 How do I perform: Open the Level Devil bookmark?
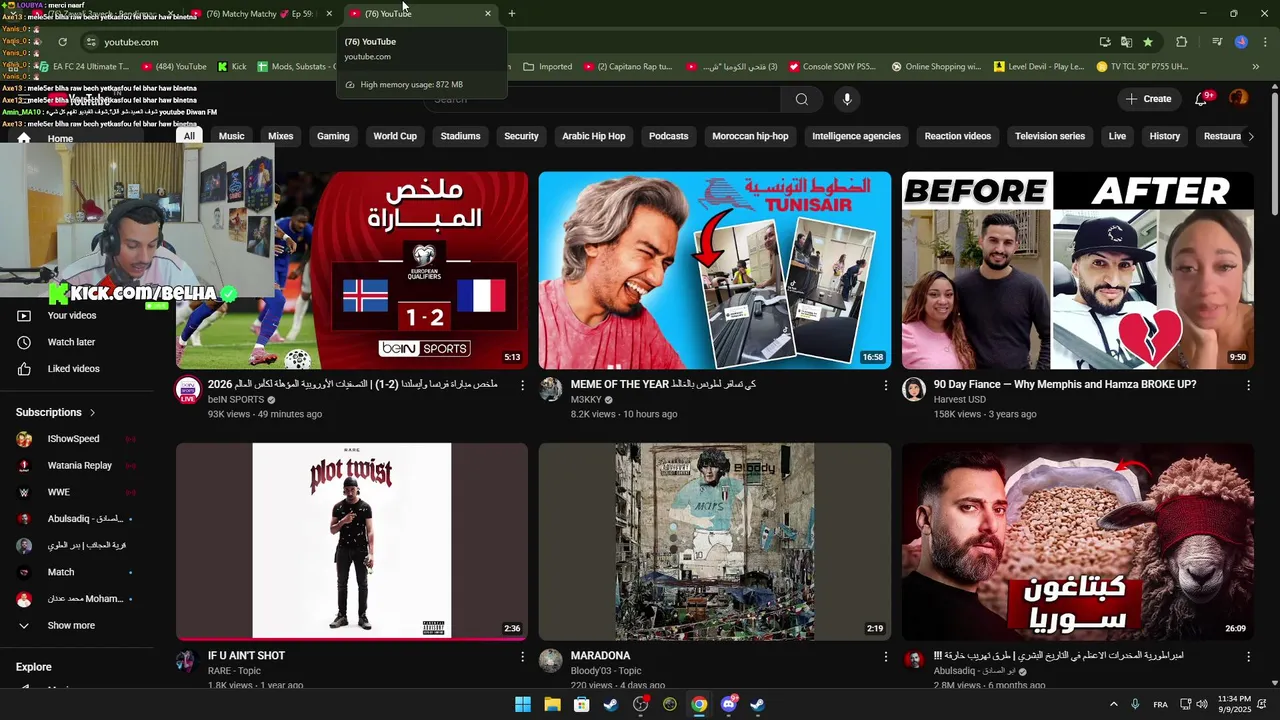(x=1039, y=67)
